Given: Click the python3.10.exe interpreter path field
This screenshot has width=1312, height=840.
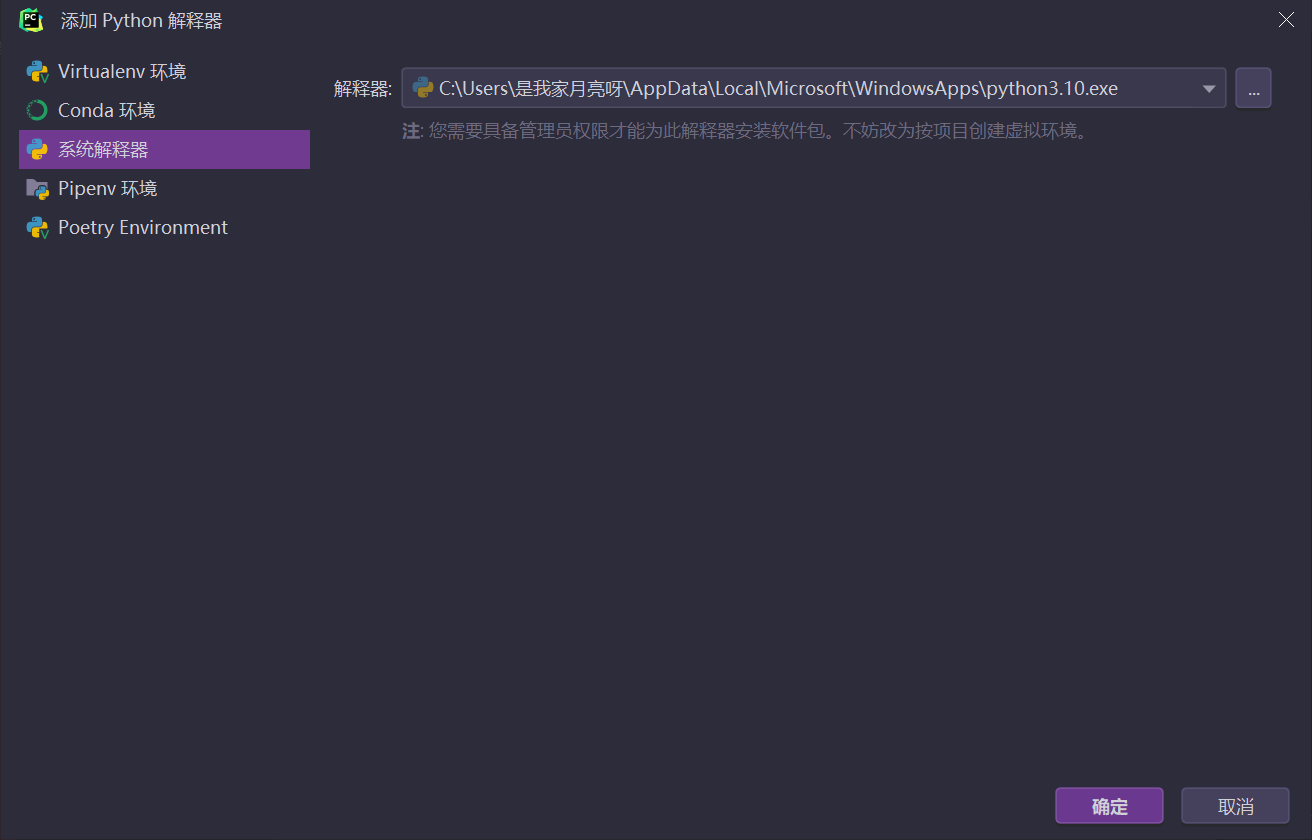Looking at the screenshot, I should click(x=814, y=88).
